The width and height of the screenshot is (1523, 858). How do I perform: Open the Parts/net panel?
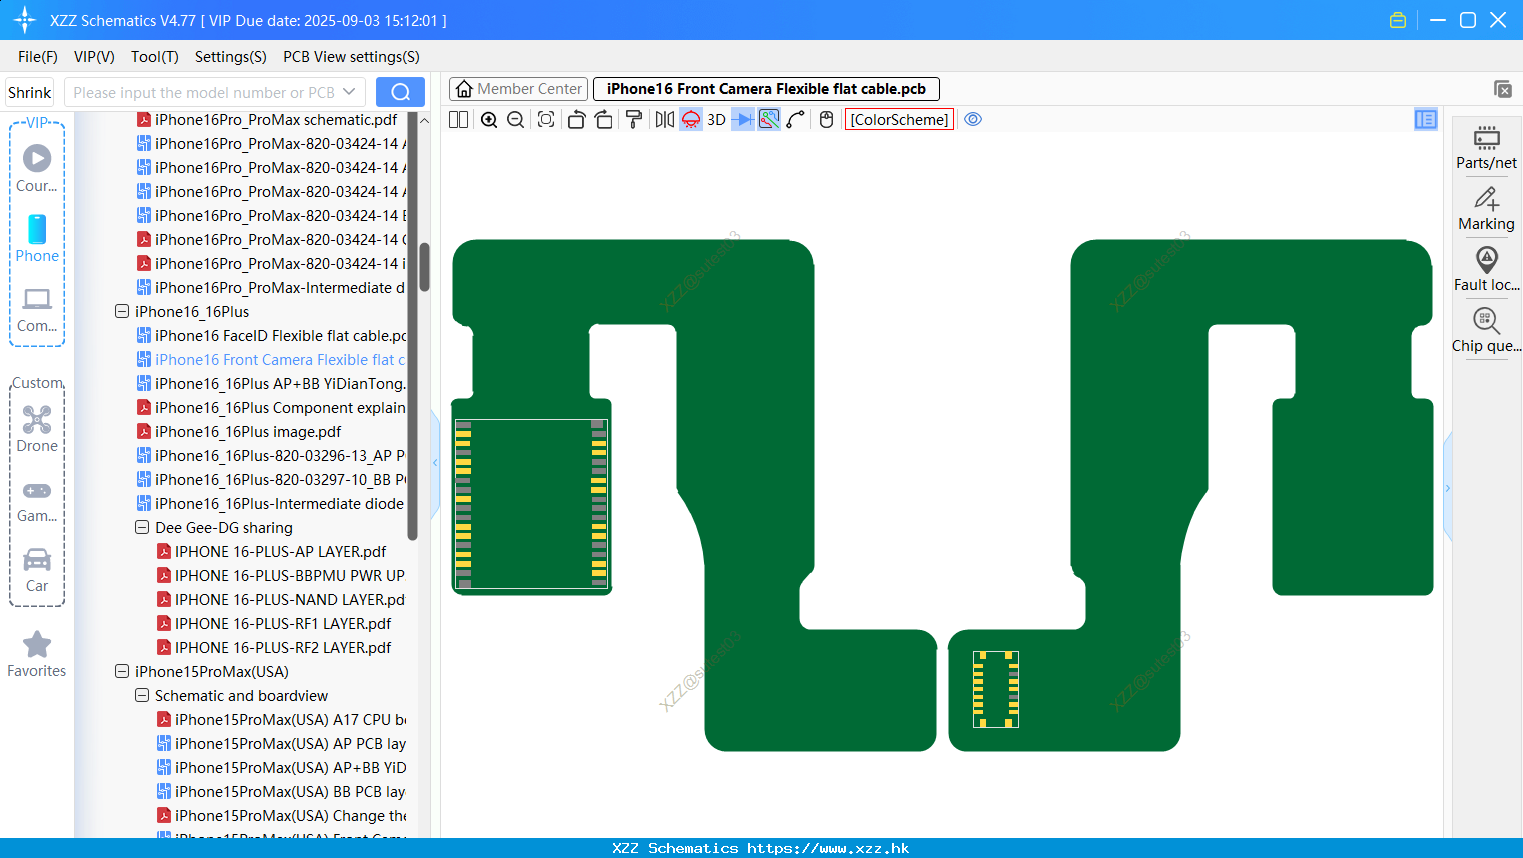[1486, 147]
